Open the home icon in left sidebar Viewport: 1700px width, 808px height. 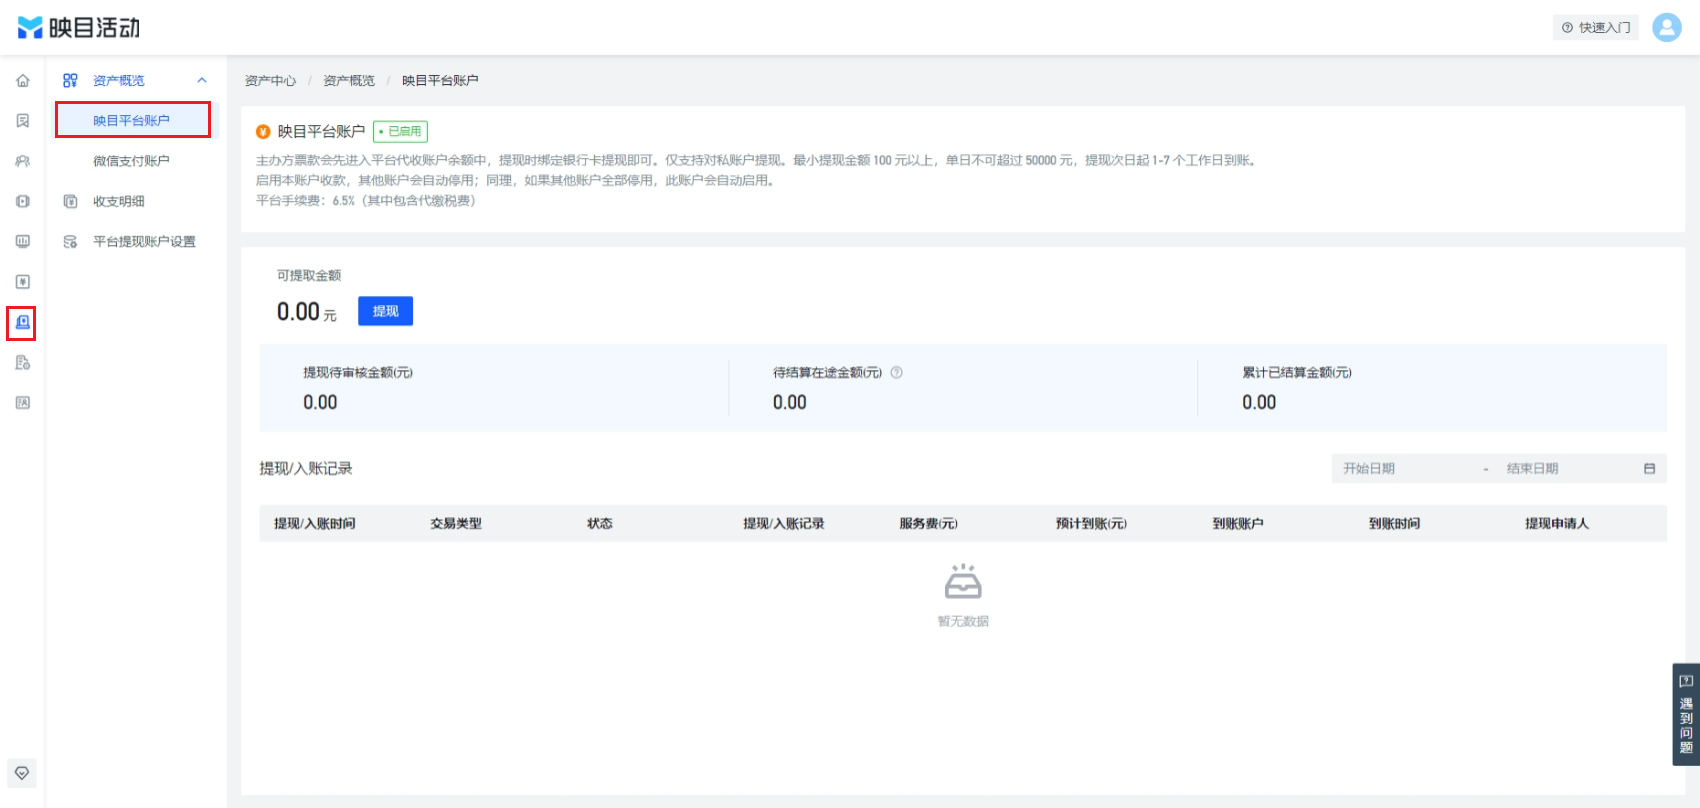22,81
